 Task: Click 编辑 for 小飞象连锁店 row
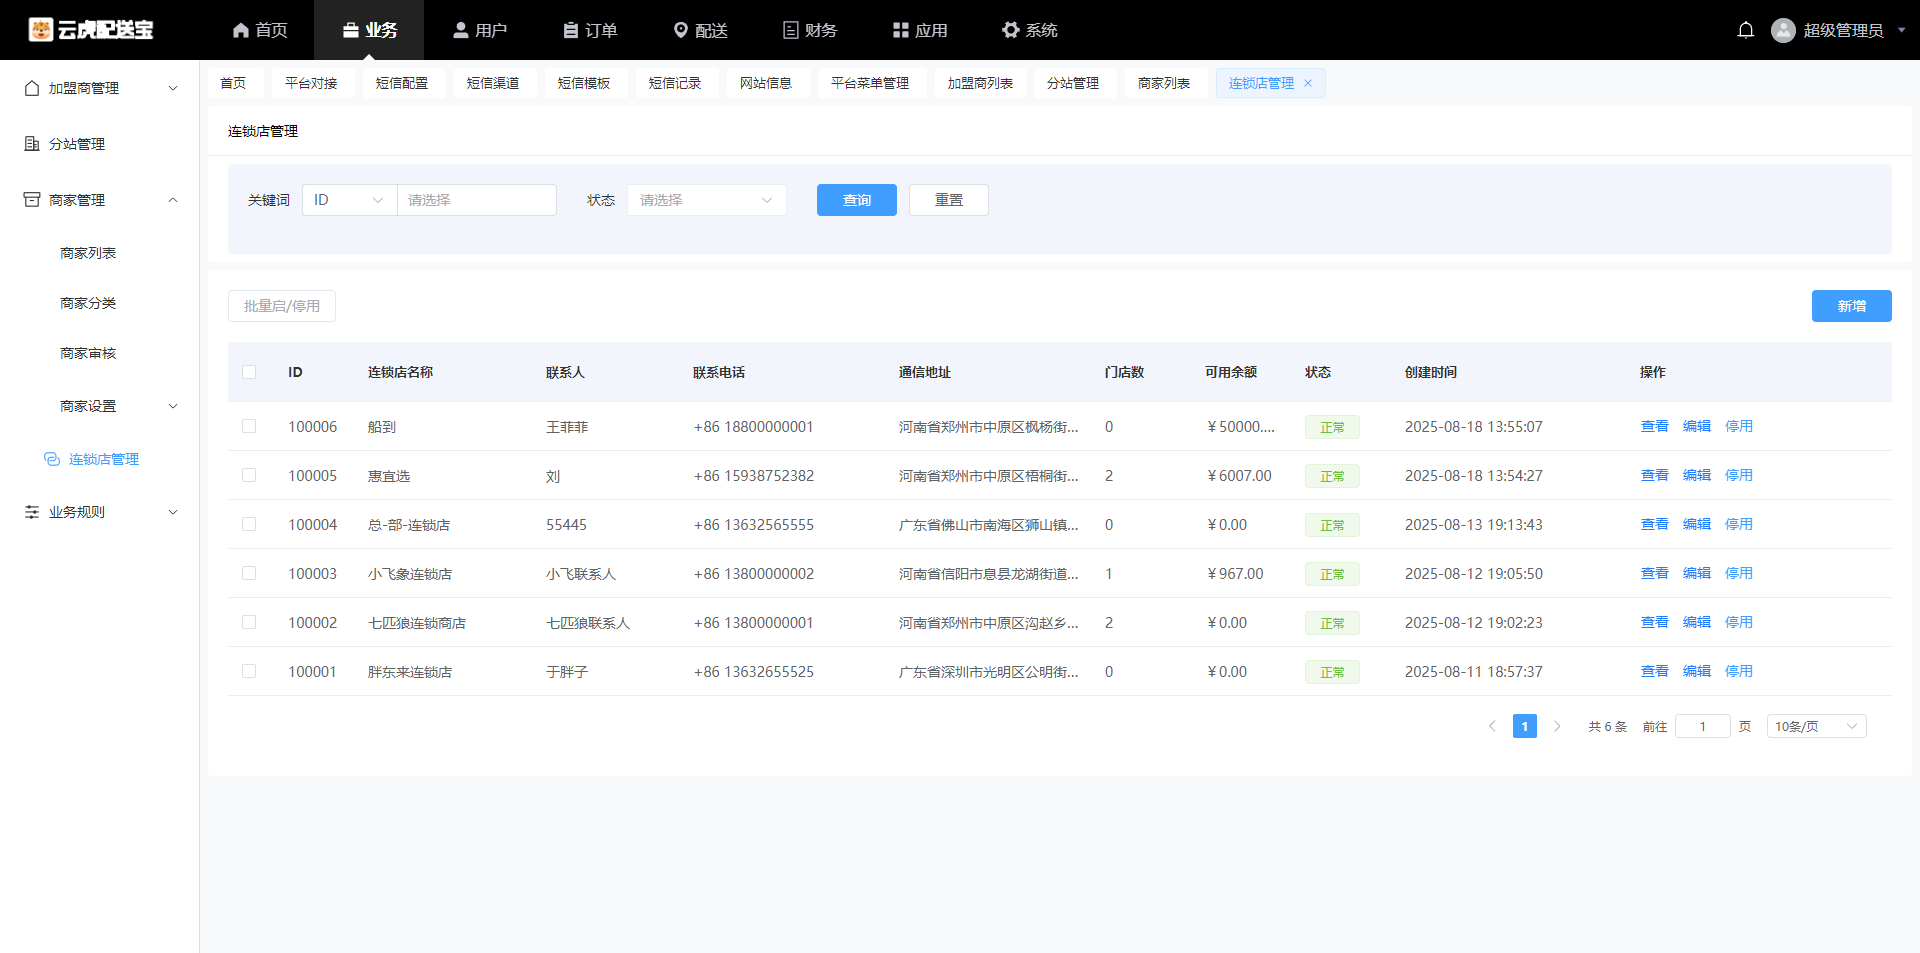pos(1697,573)
